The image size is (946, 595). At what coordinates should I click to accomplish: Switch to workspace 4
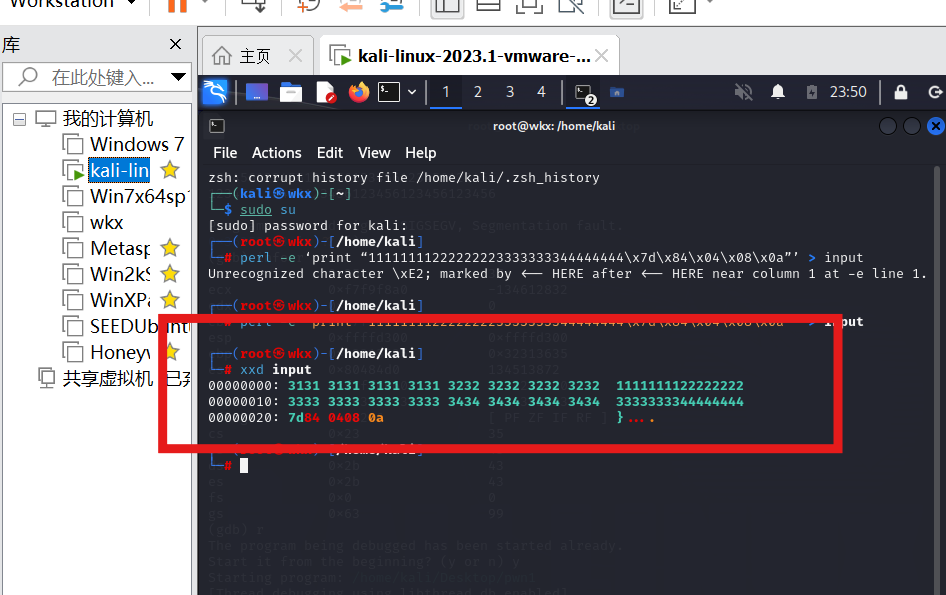point(541,92)
